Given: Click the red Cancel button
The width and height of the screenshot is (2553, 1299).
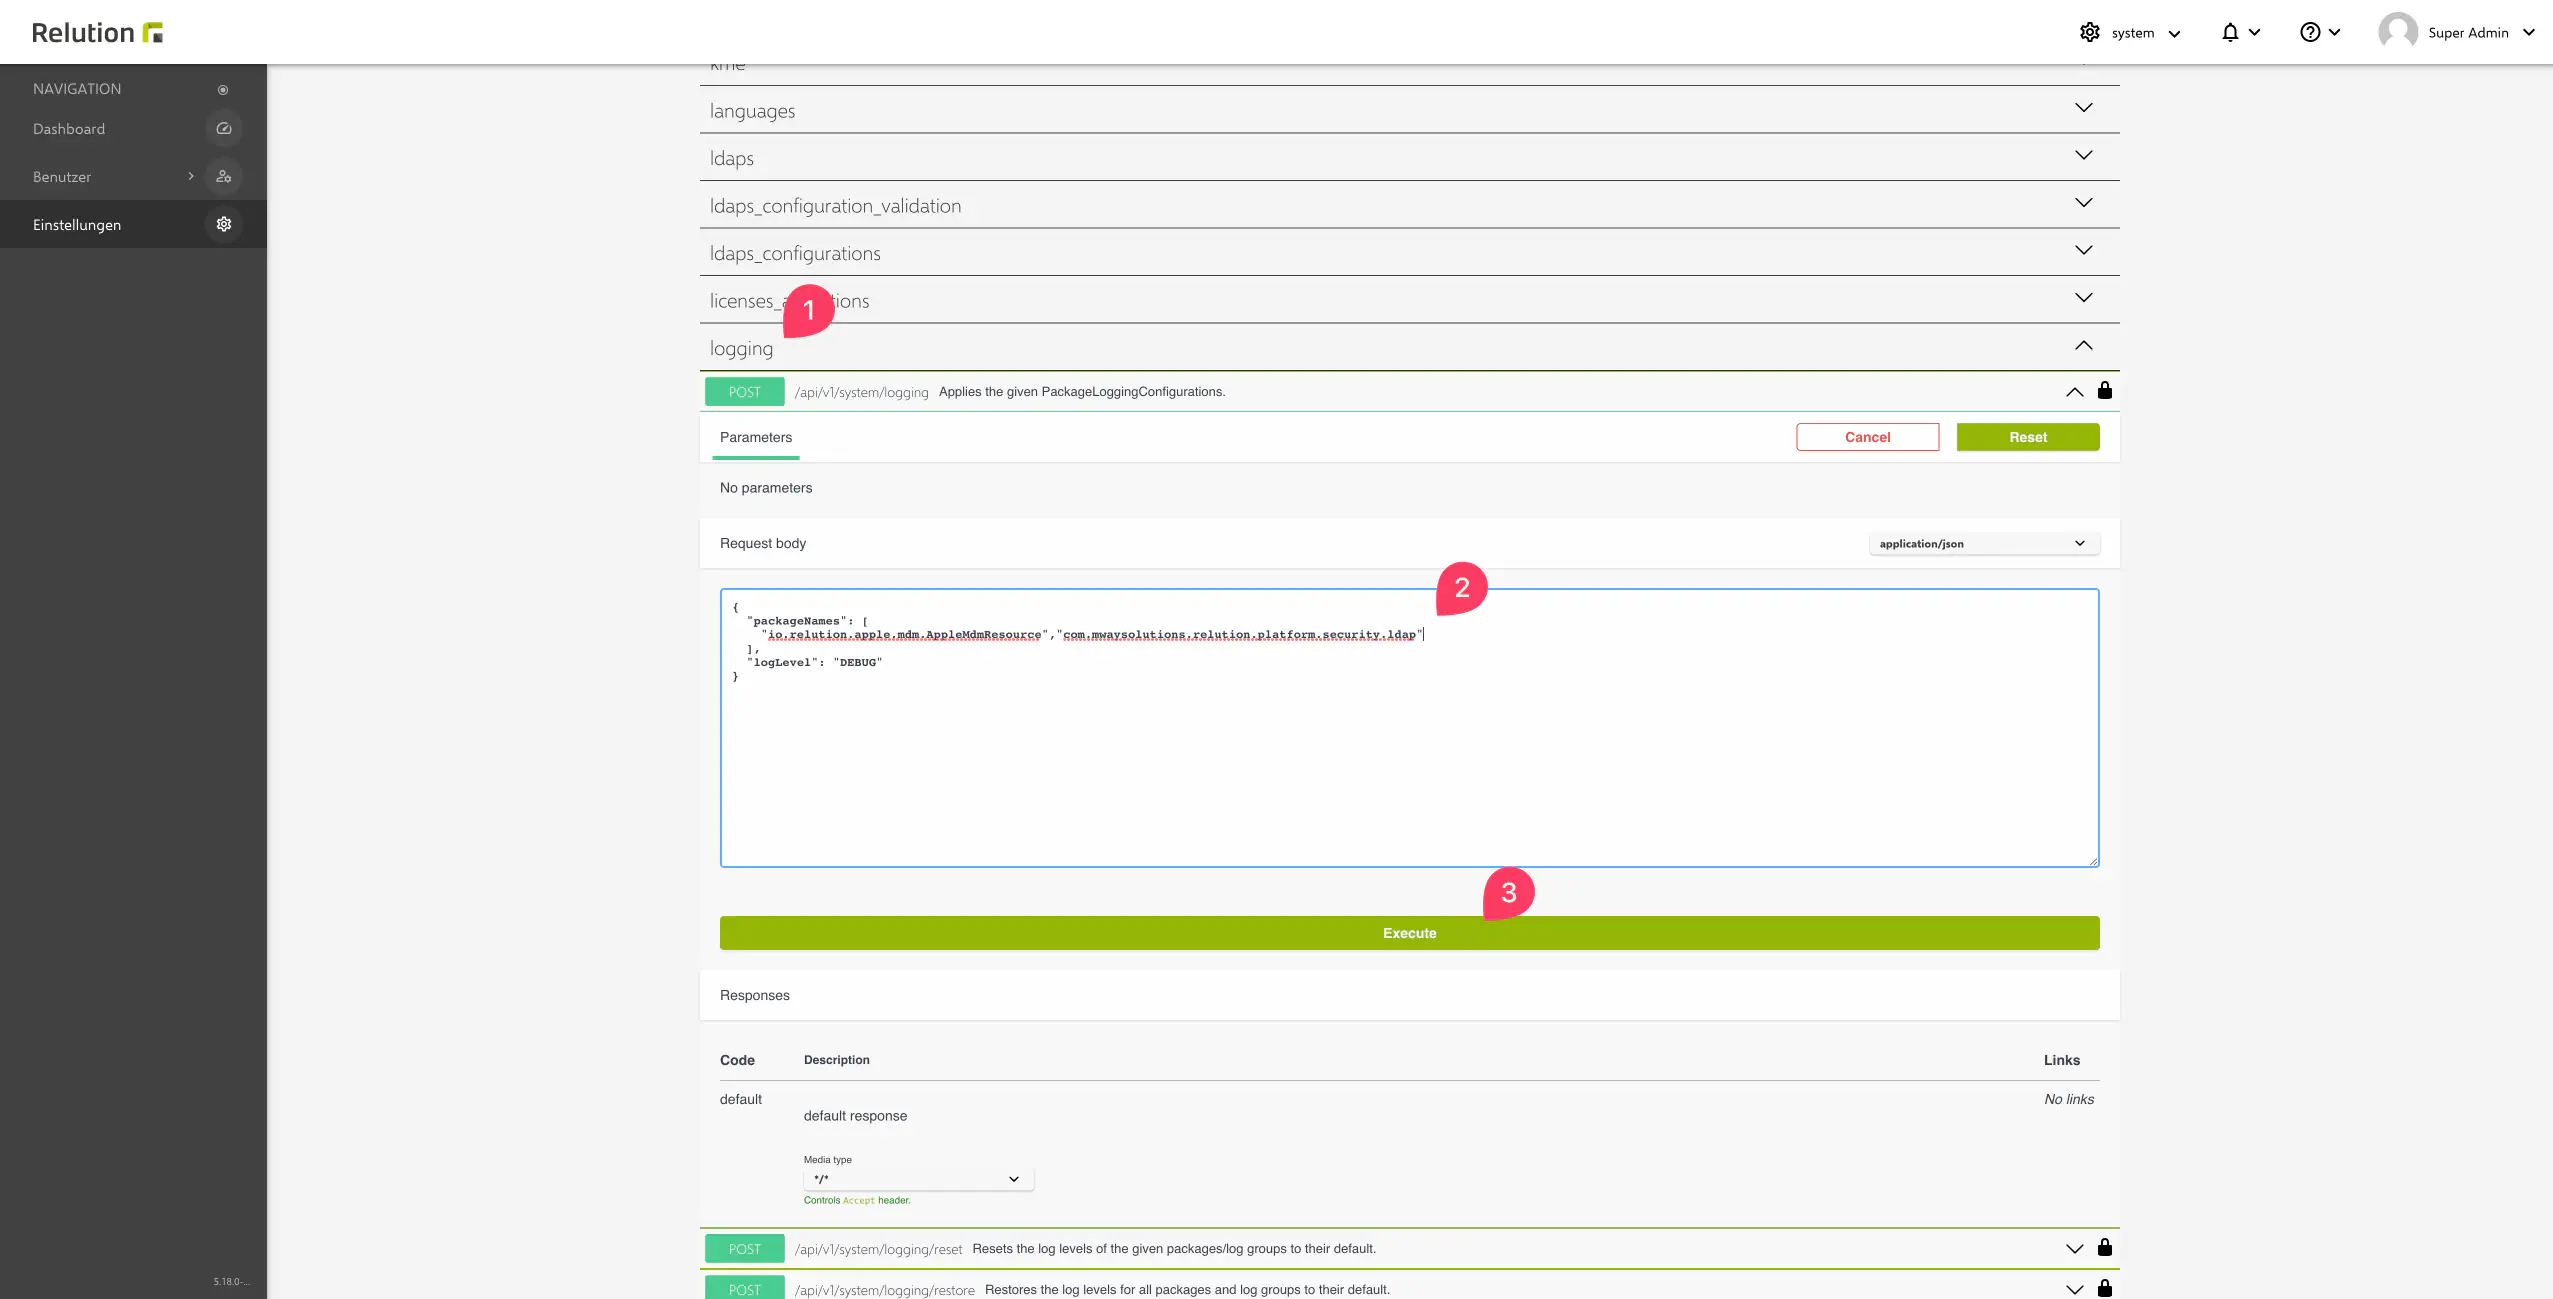Looking at the screenshot, I should tap(1867, 438).
